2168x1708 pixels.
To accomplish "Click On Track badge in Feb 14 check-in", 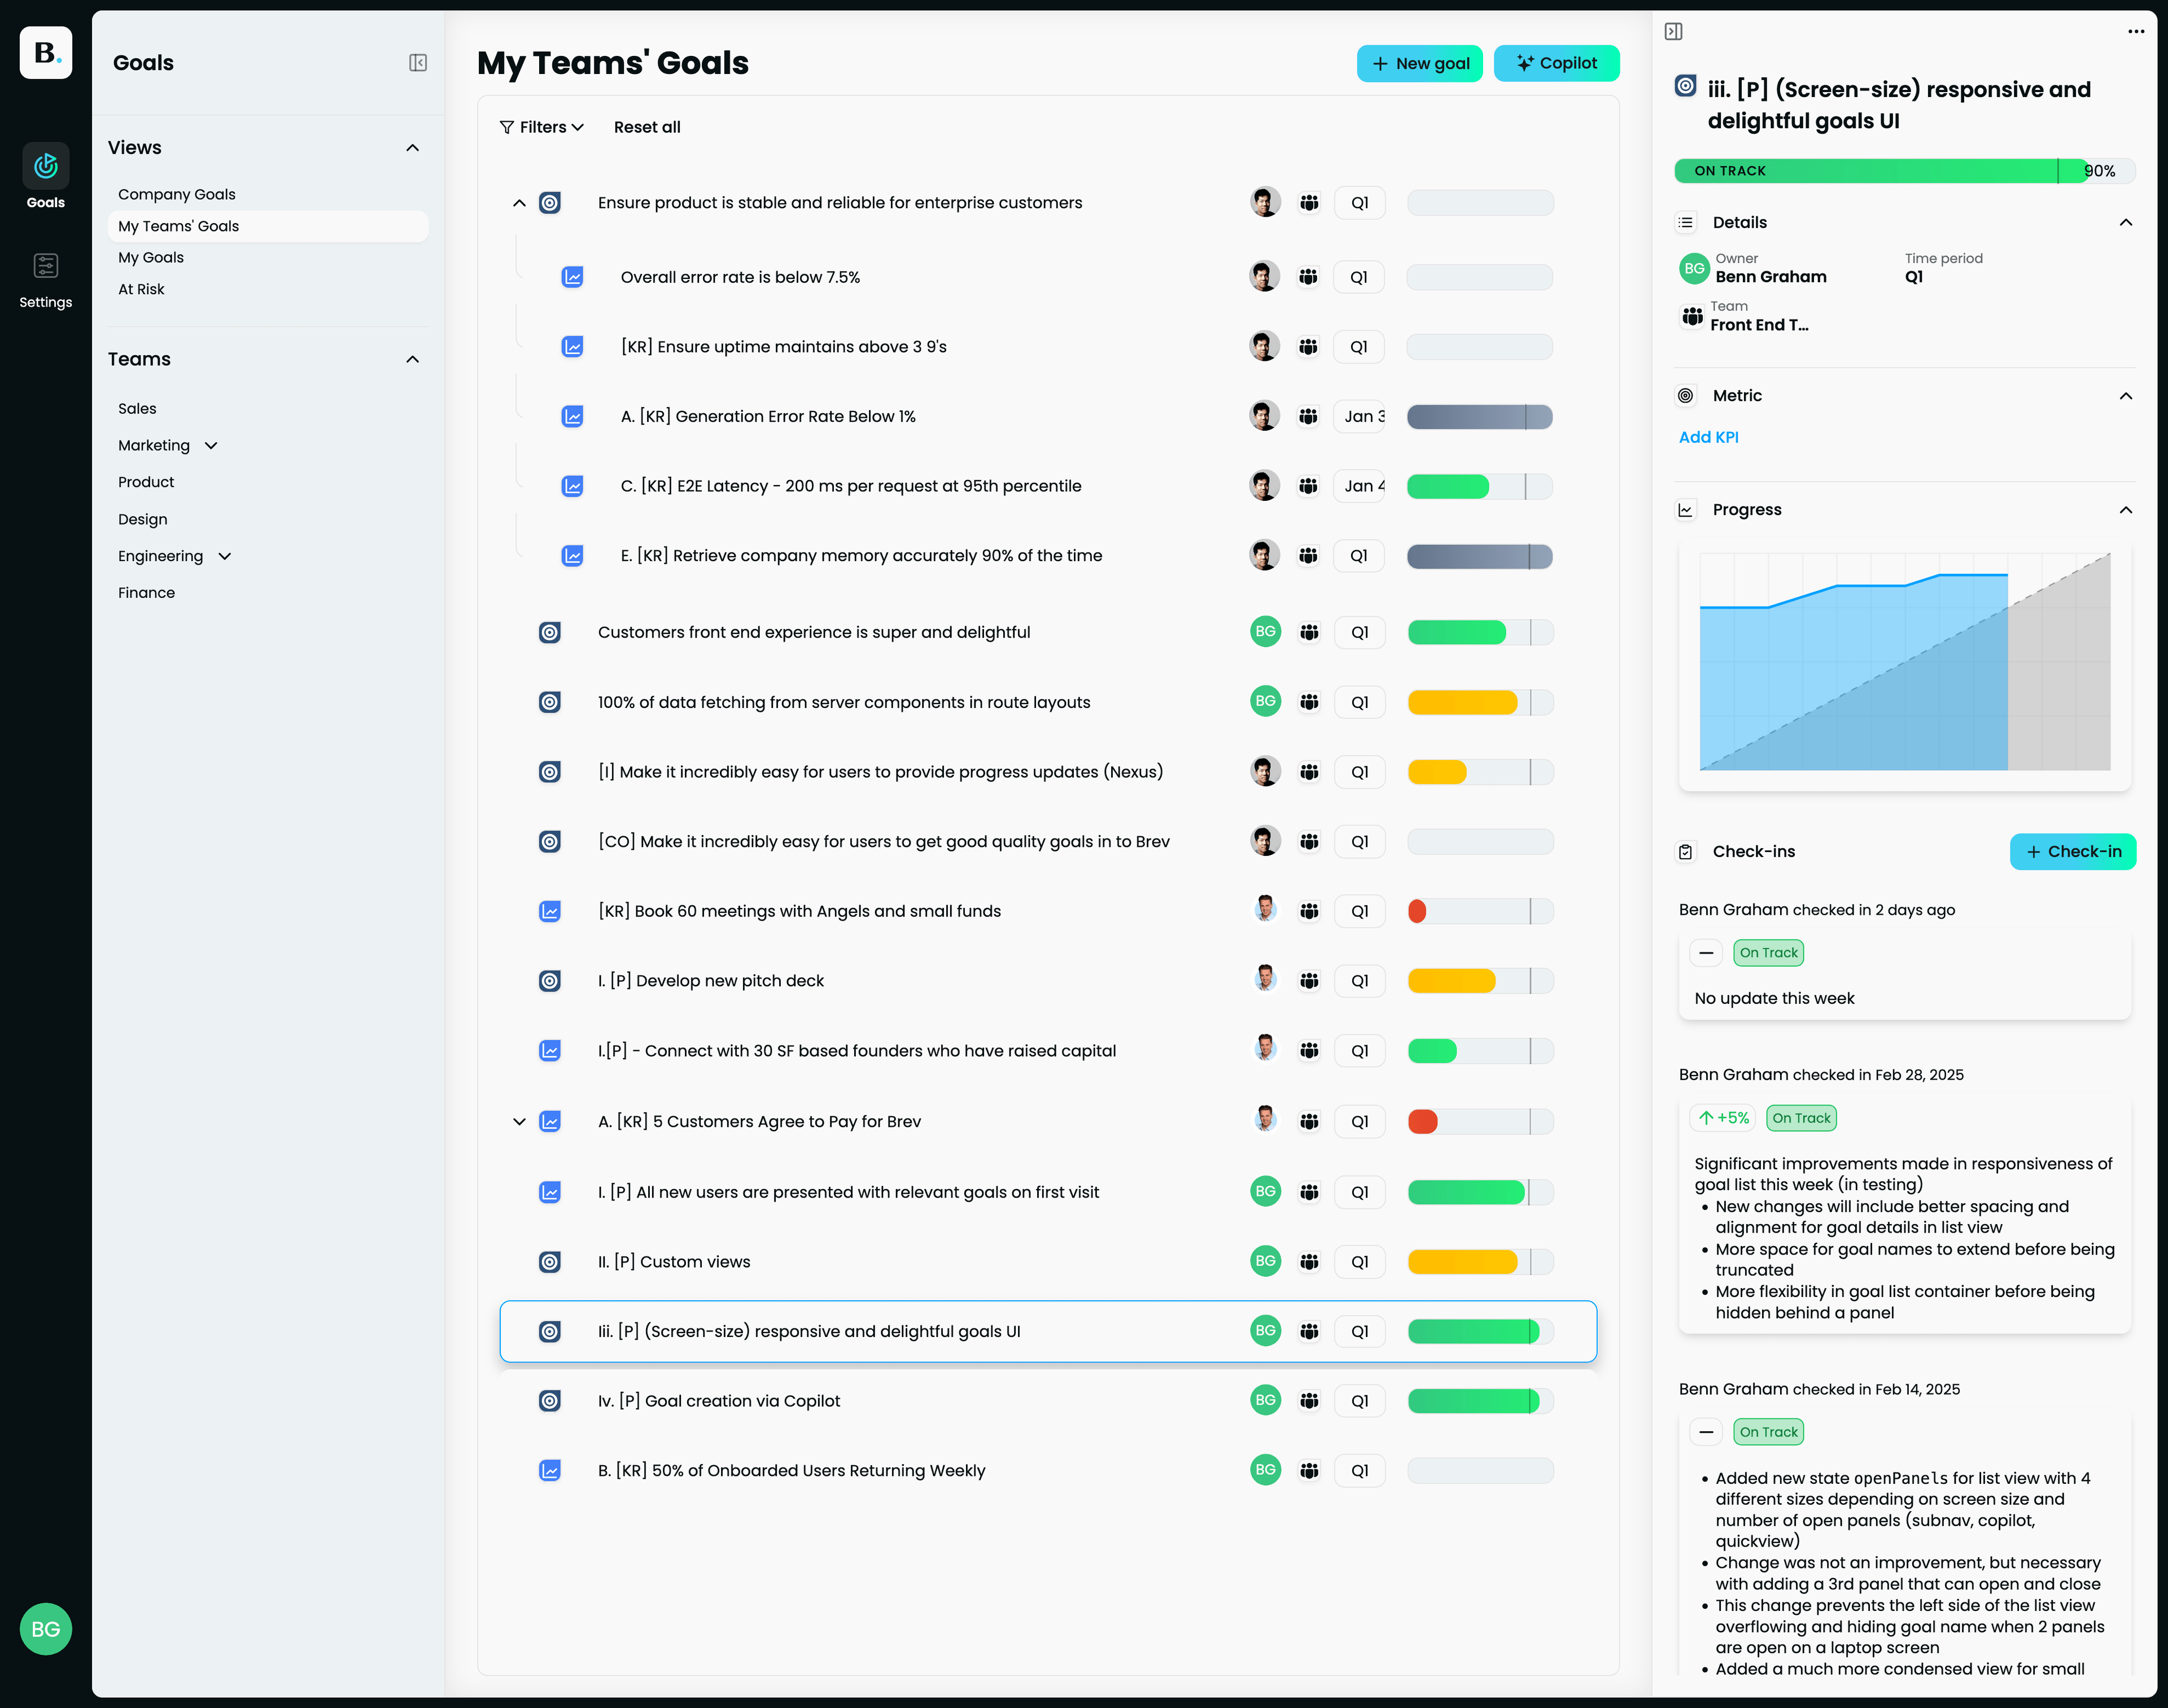I will (x=1768, y=1432).
